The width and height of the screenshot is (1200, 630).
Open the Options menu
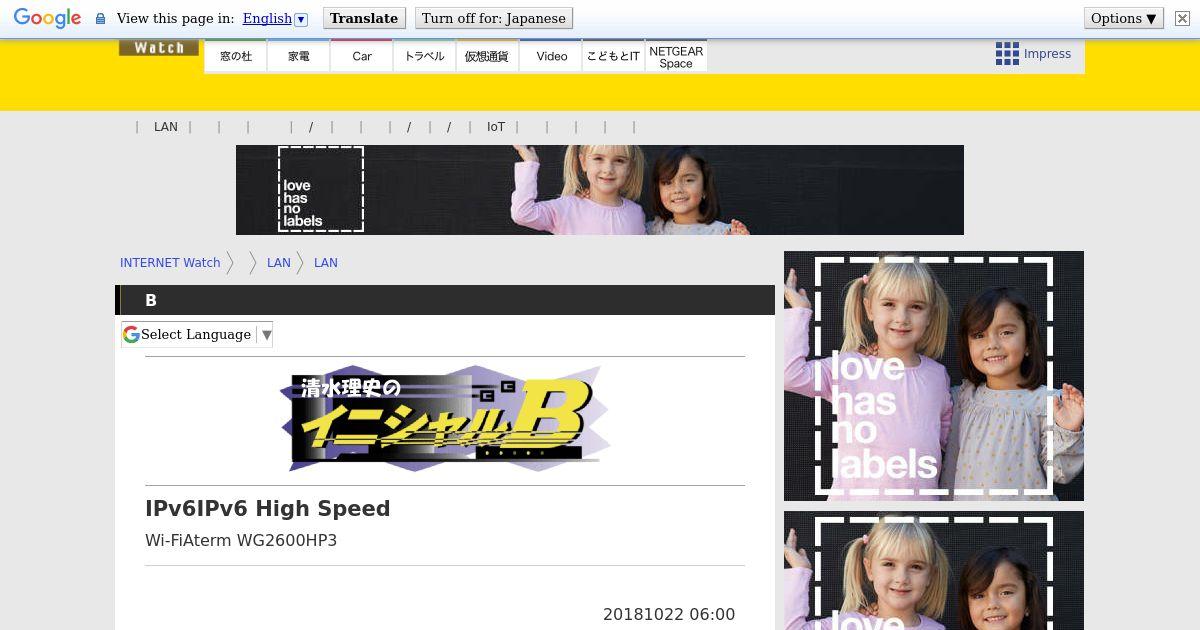[1124, 18]
